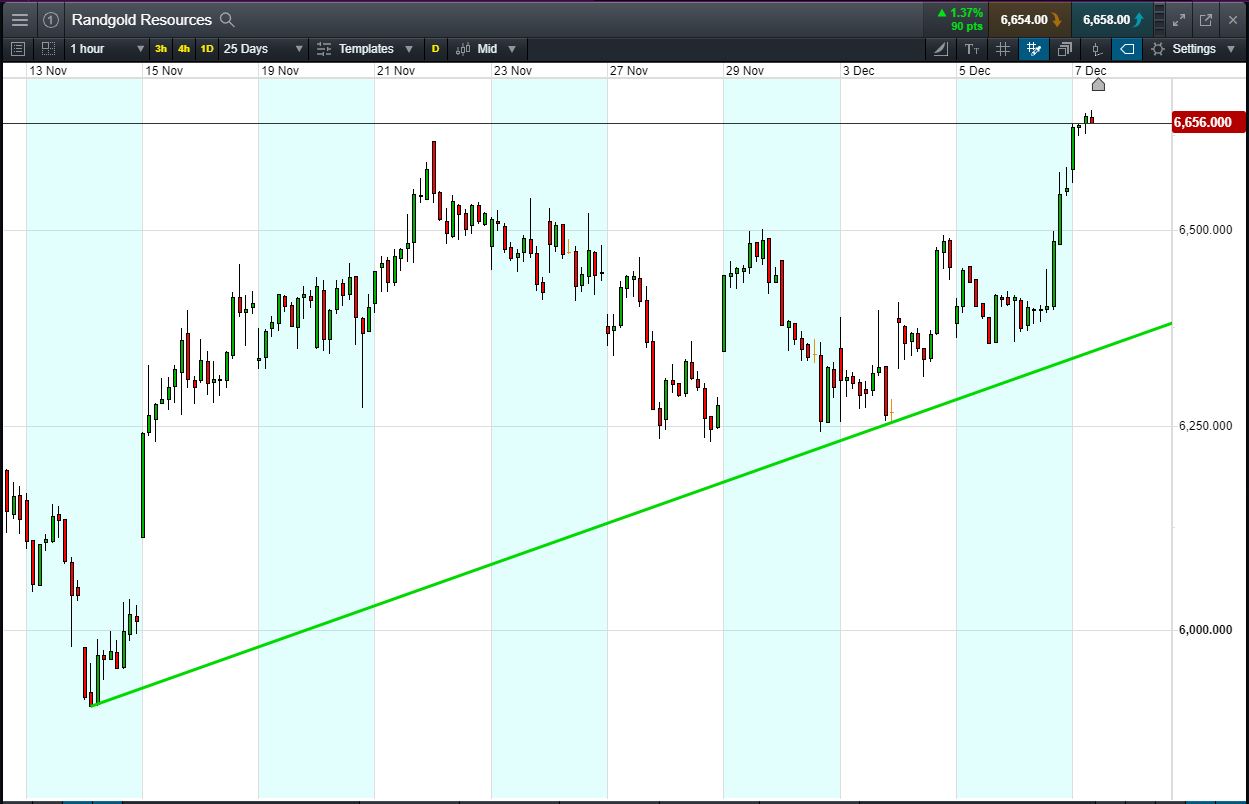1249x804 pixels.
Task: Expand the Mid price type dropdown
Action: click(512, 49)
